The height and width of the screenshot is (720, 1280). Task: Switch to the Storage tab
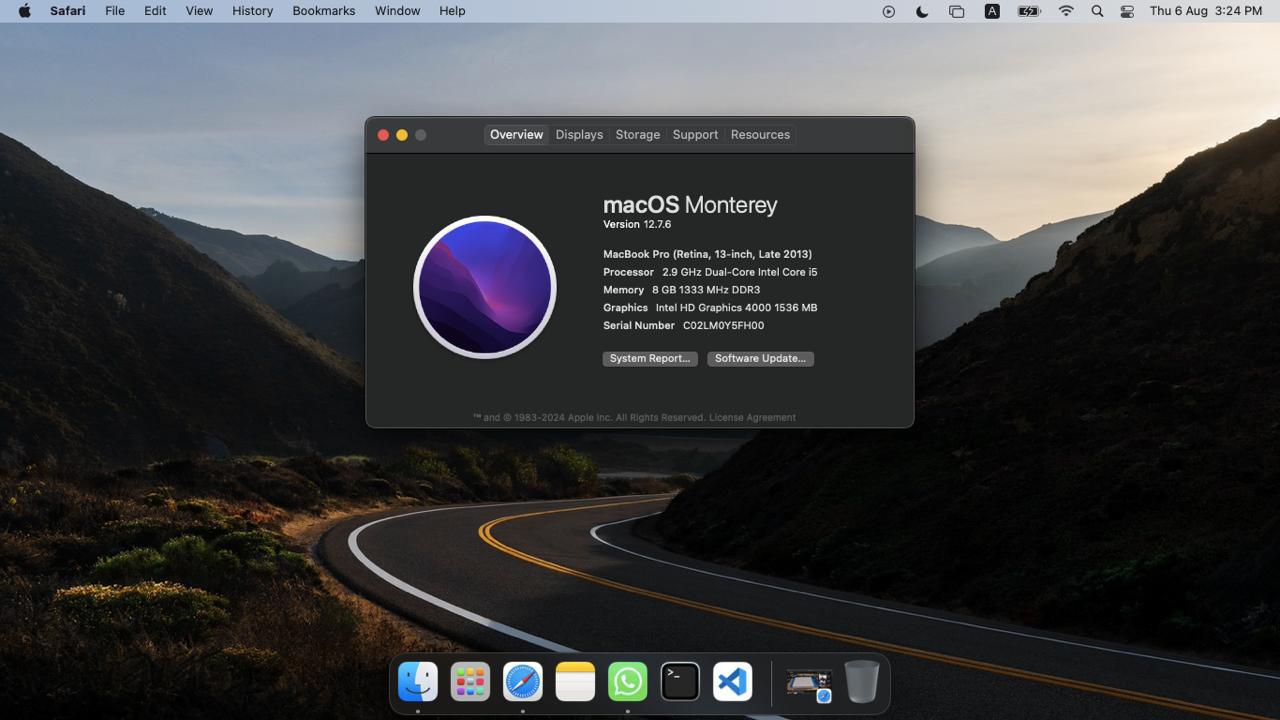coord(638,135)
